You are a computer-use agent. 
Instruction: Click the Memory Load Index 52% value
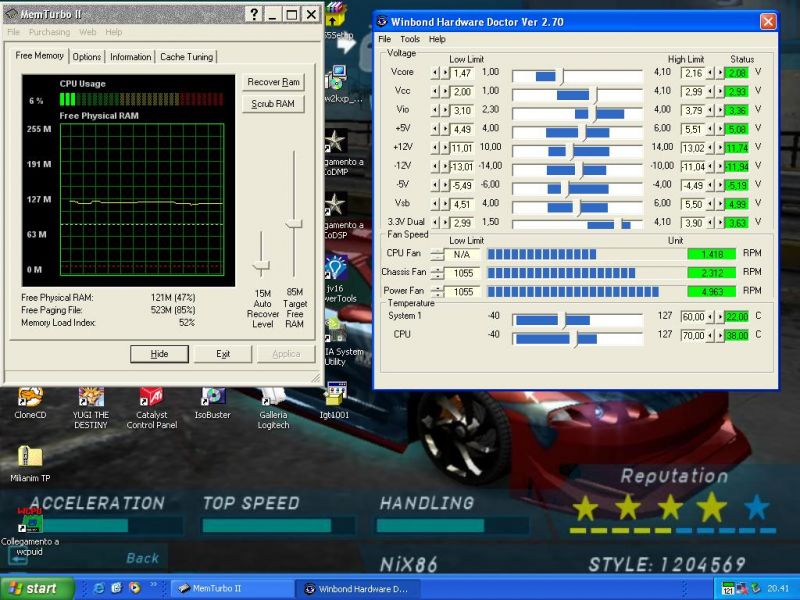(187, 322)
